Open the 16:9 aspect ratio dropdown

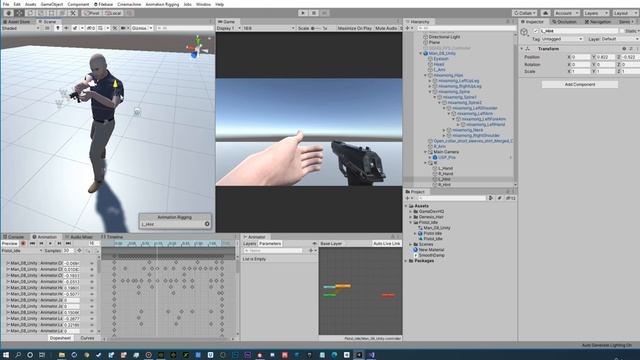[269, 28]
